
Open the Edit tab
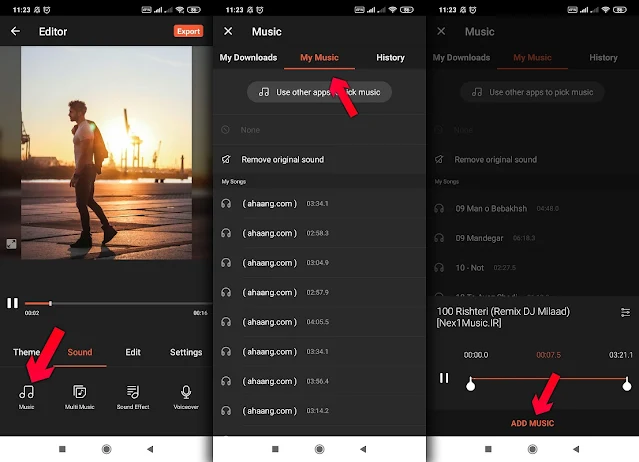(133, 352)
